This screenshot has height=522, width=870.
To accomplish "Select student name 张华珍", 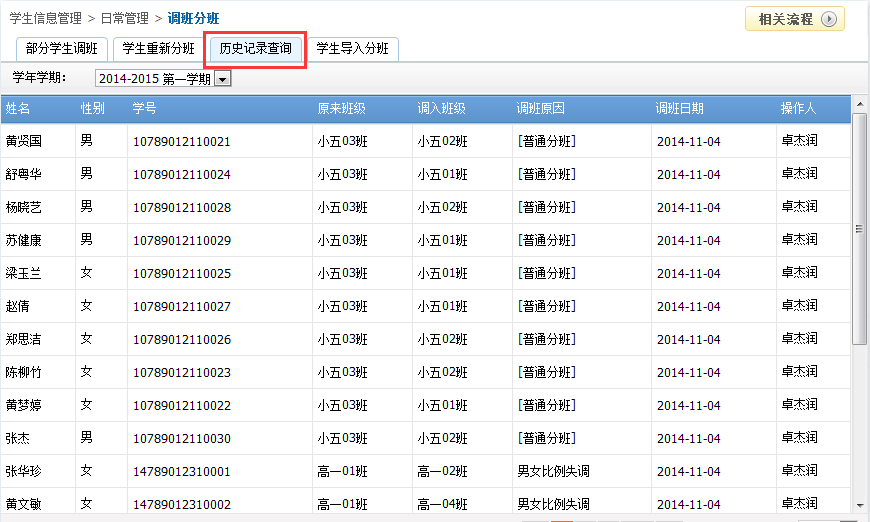I will point(24,471).
